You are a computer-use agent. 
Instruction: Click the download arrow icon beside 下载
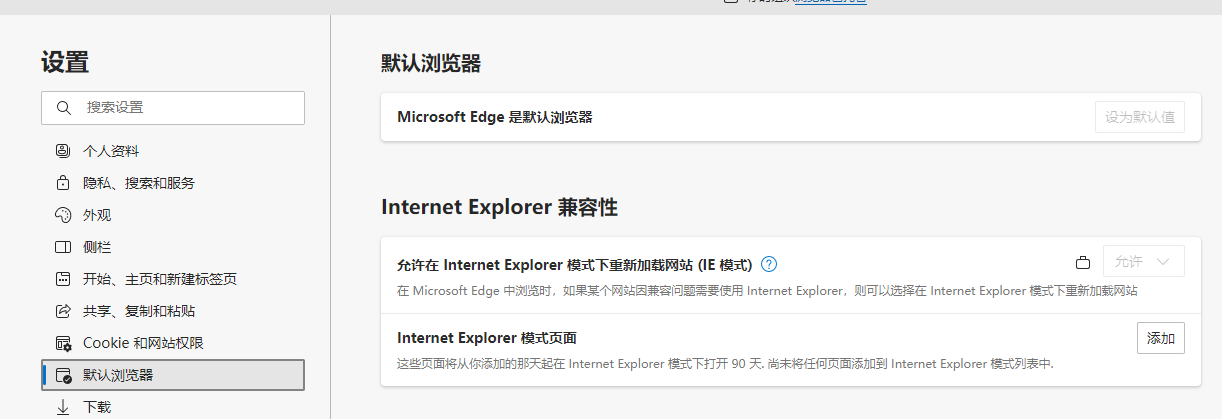point(63,407)
